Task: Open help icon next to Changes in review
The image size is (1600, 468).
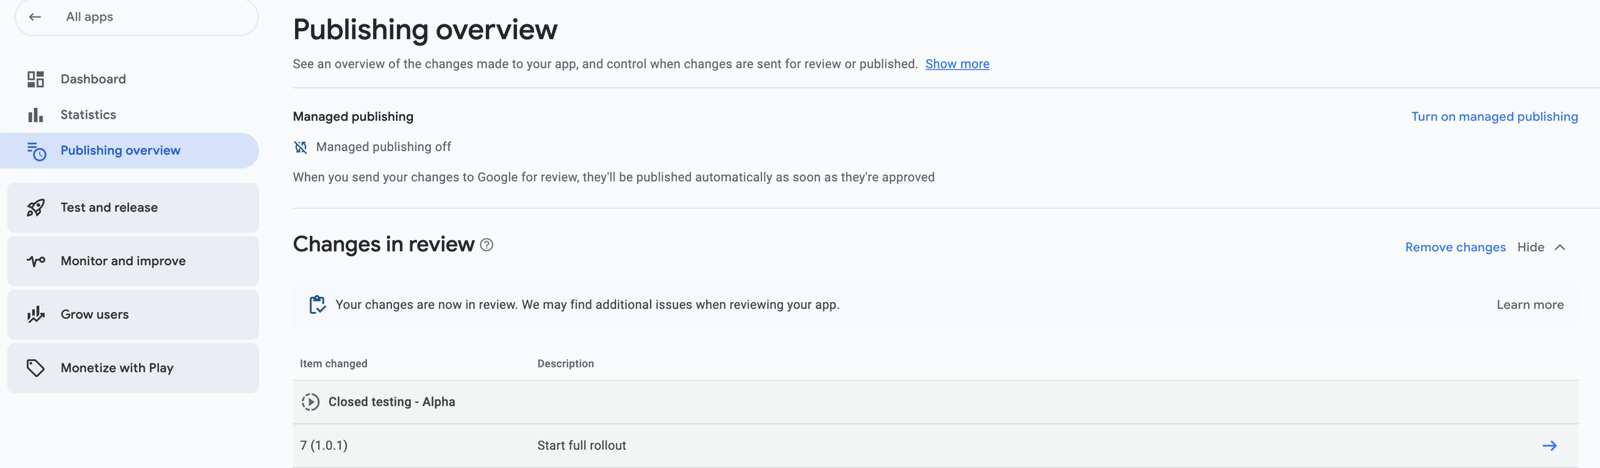Action: coord(487,245)
